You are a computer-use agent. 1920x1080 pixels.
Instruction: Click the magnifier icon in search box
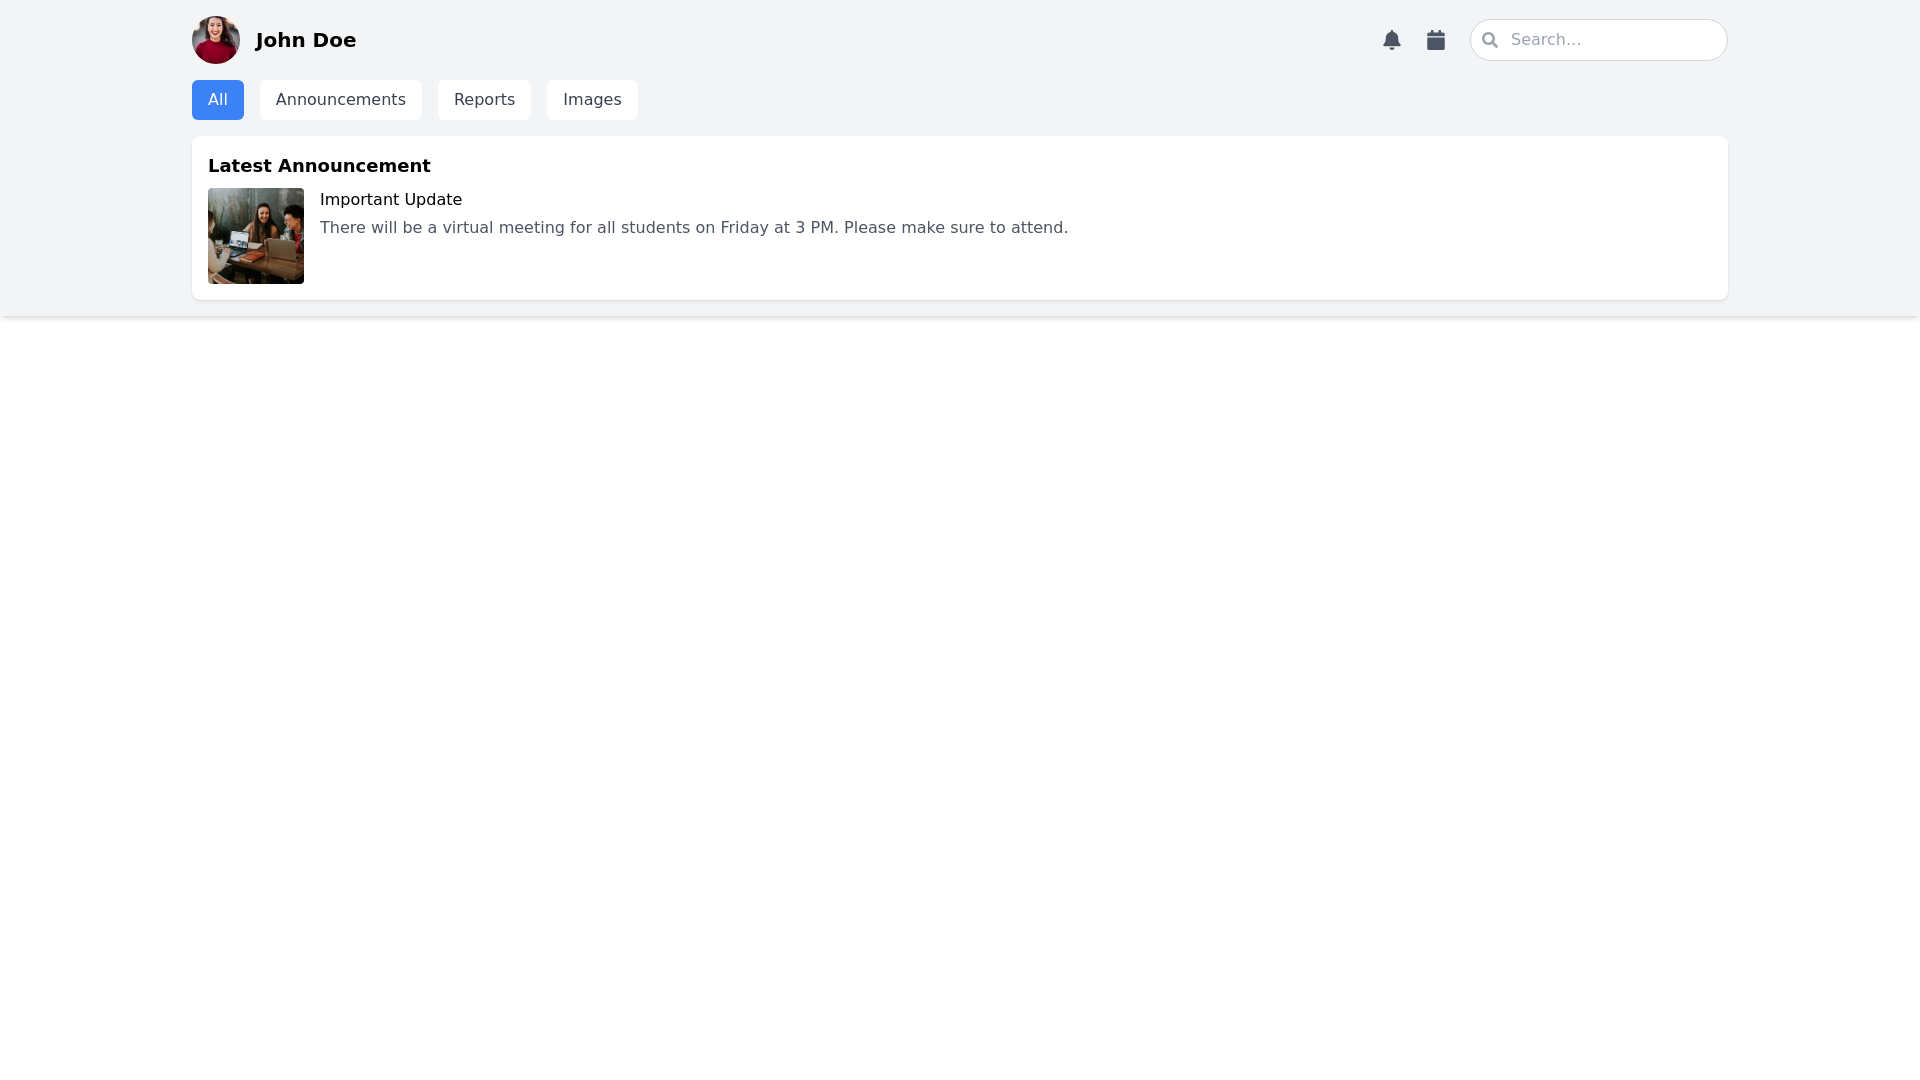click(x=1489, y=40)
